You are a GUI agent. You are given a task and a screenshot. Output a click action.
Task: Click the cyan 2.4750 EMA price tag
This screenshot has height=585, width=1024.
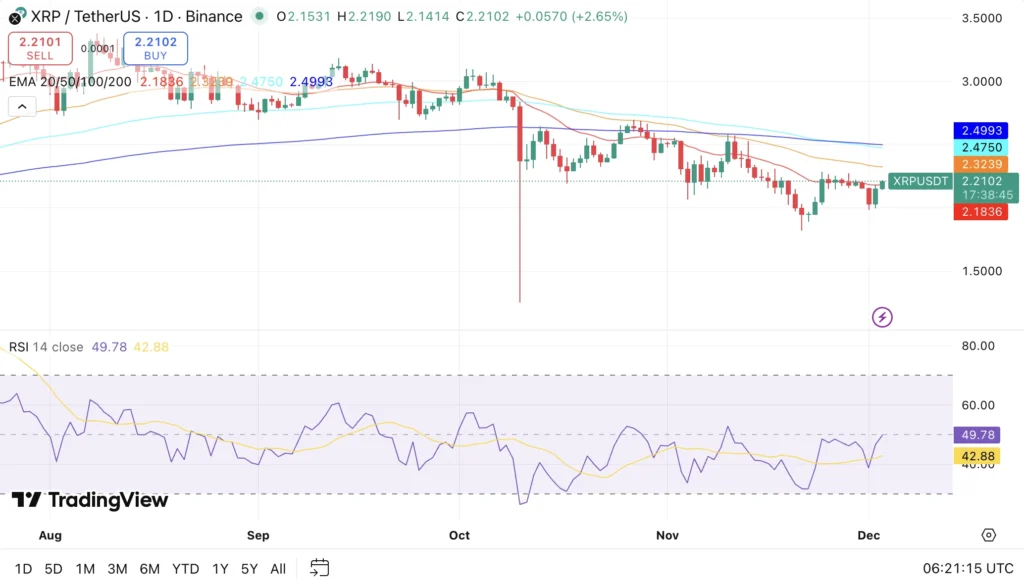981,148
